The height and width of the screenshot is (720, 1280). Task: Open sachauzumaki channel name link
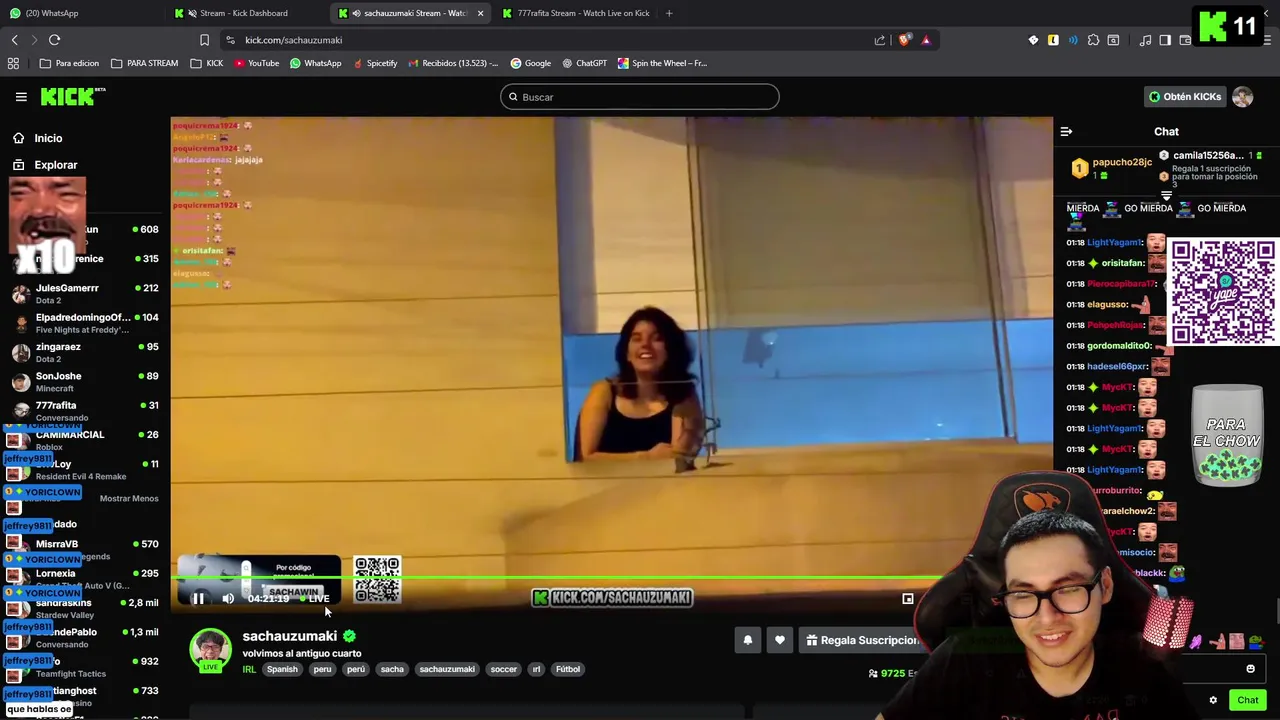pos(289,636)
